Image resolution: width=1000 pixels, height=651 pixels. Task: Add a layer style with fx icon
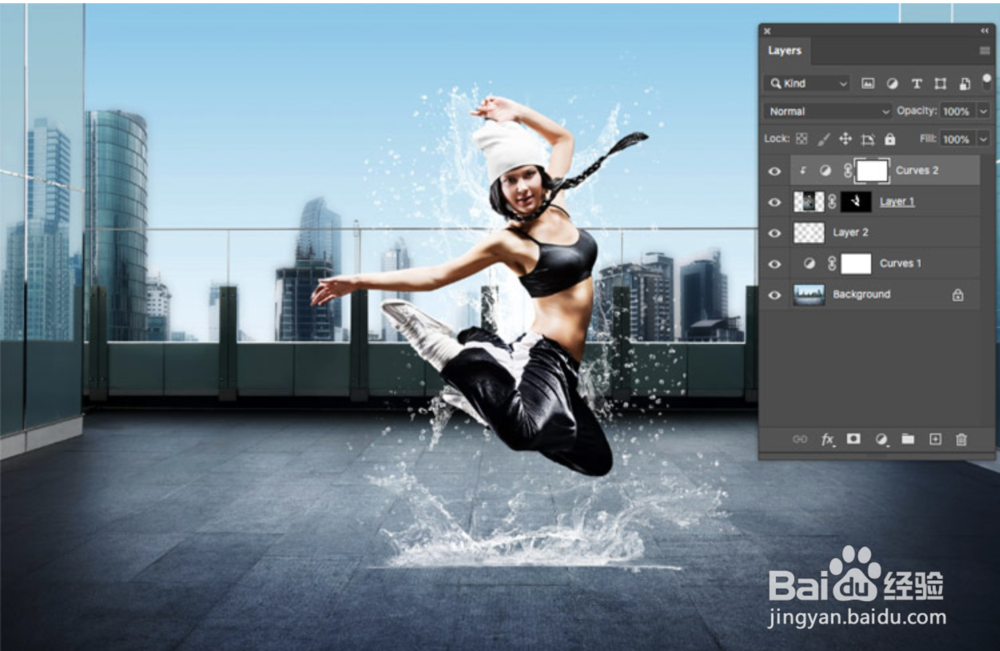[828, 439]
